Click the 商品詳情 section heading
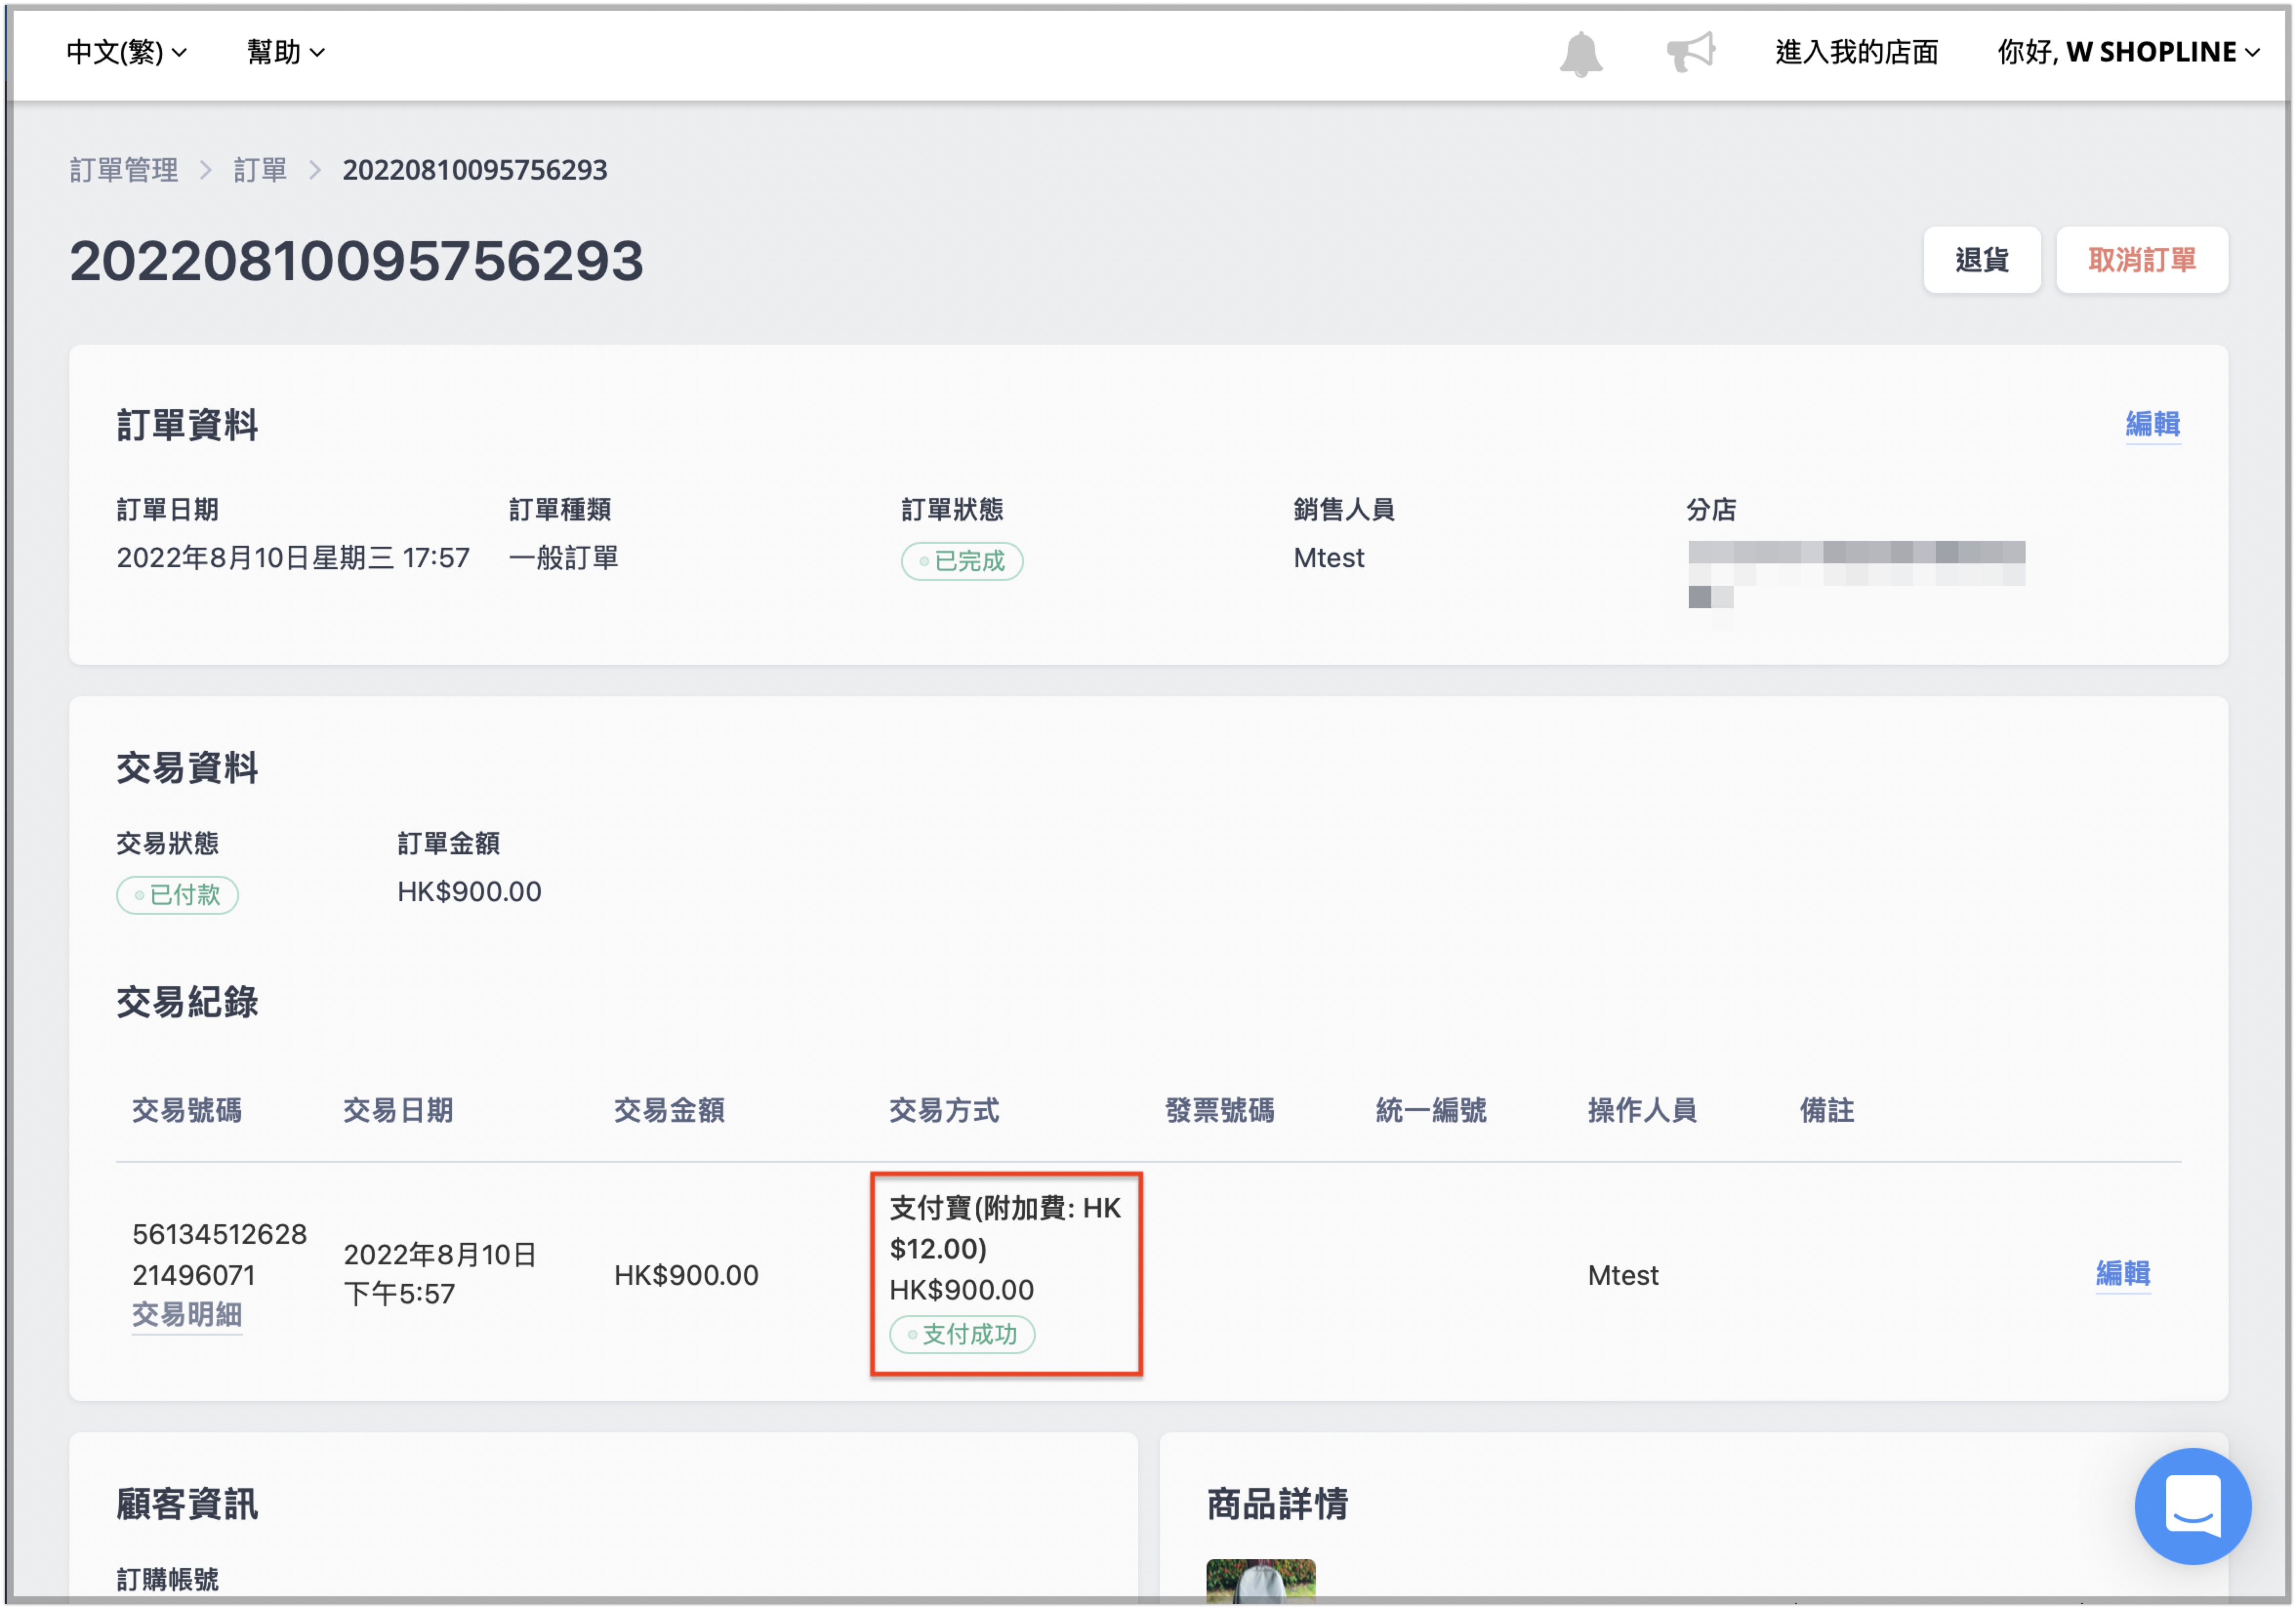 pos(1277,1504)
